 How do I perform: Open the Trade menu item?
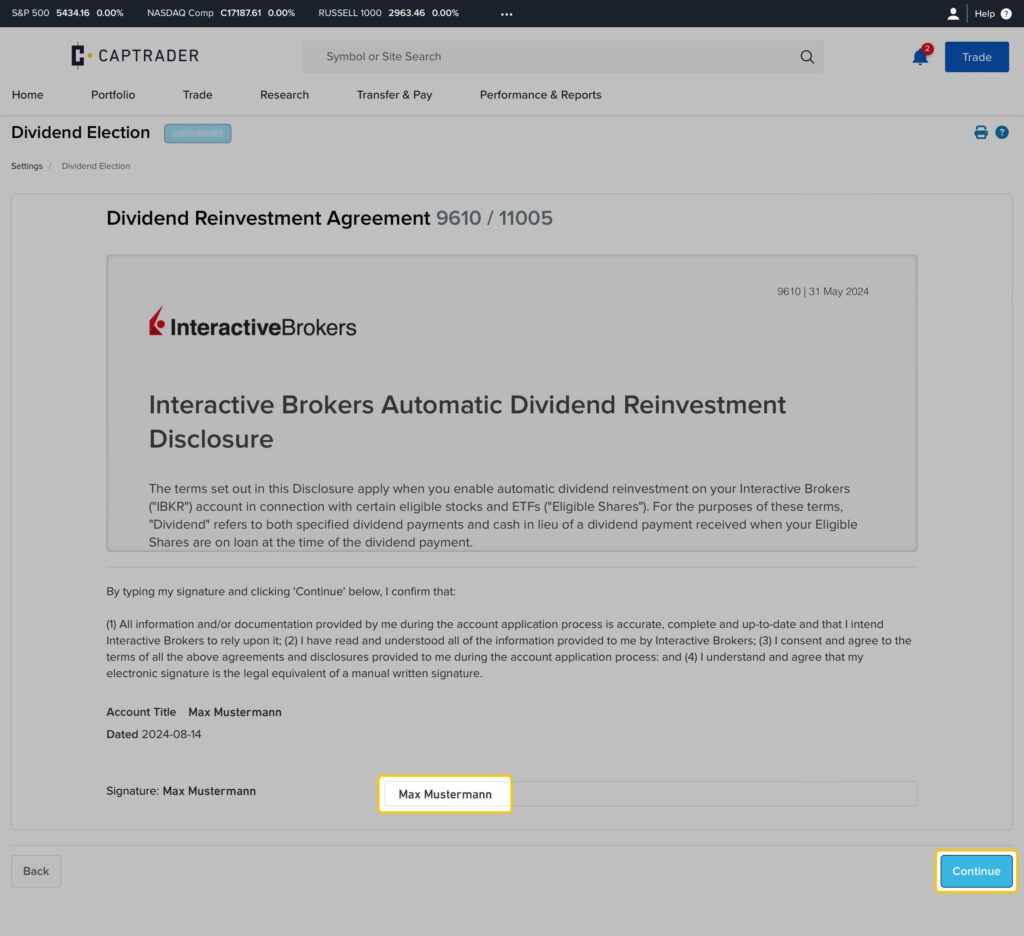[197, 95]
